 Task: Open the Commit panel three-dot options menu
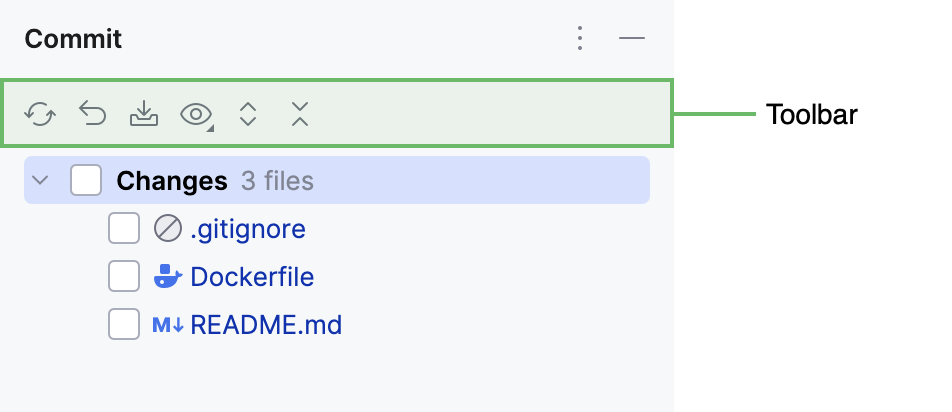coord(580,39)
